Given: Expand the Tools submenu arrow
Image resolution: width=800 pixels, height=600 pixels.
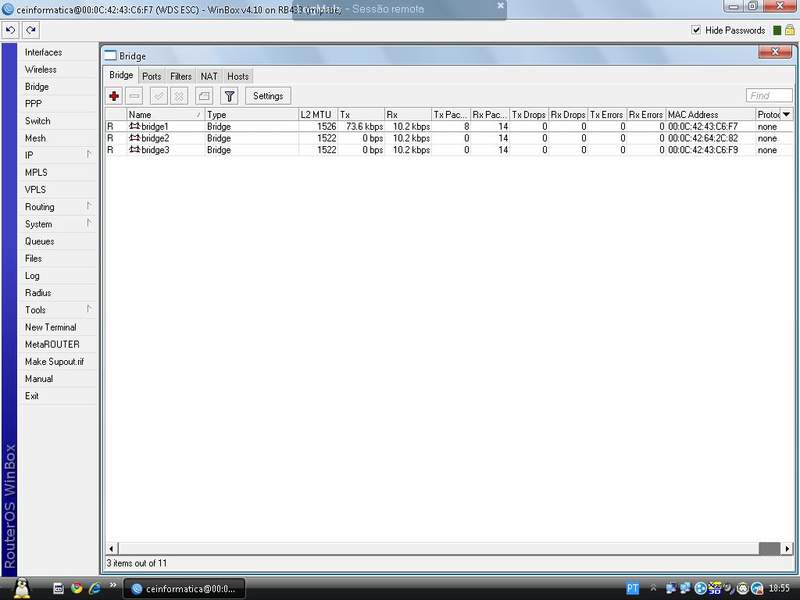Looking at the screenshot, I should pyautogui.click(x=89, y=309).
